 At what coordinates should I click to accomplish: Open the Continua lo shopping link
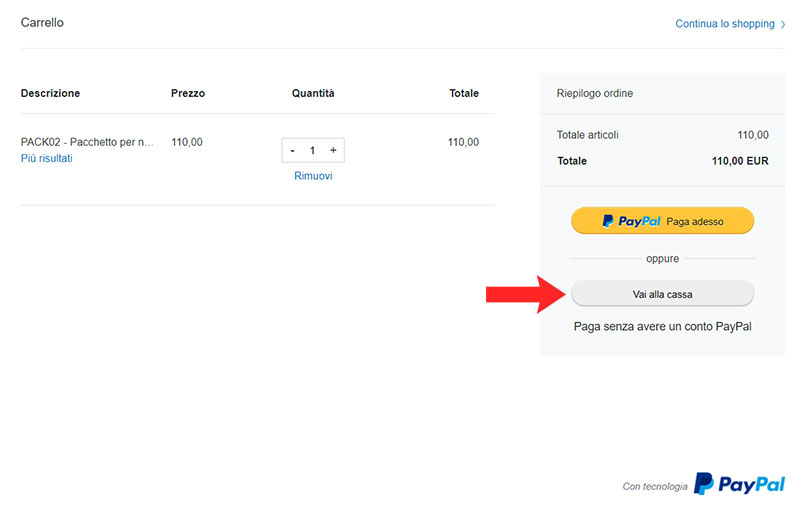click(x=724, y=24)
